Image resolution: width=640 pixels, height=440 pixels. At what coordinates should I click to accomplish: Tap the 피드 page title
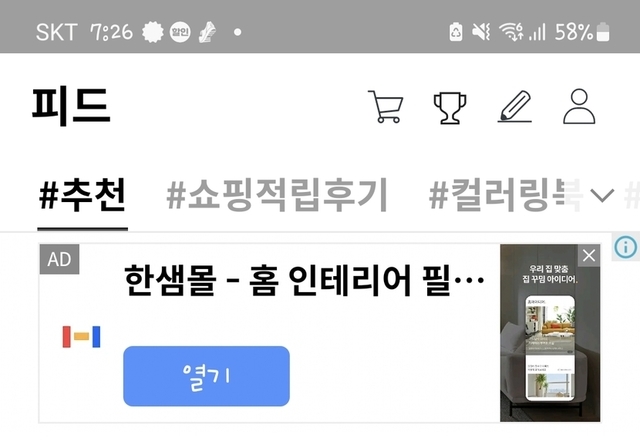click(71, 106)
